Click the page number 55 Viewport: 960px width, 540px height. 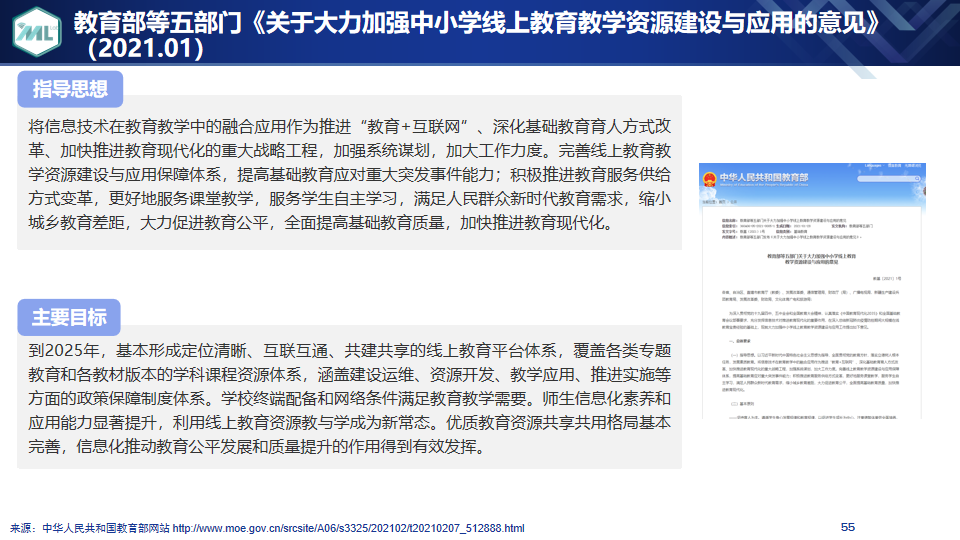pyautogui.click(x=848, y=527)
